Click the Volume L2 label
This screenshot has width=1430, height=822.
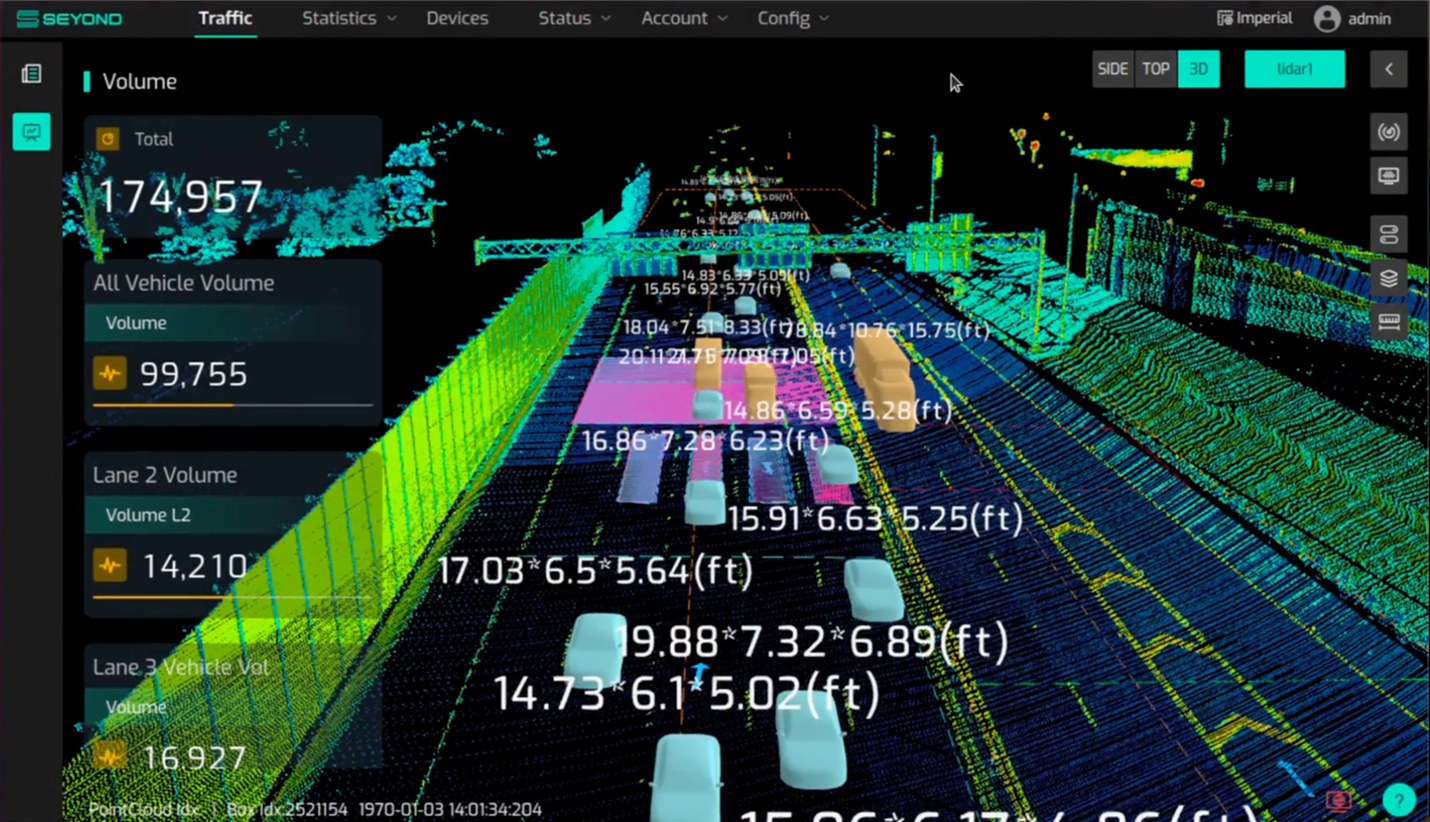pyautogui.click(x=148, y=515)
